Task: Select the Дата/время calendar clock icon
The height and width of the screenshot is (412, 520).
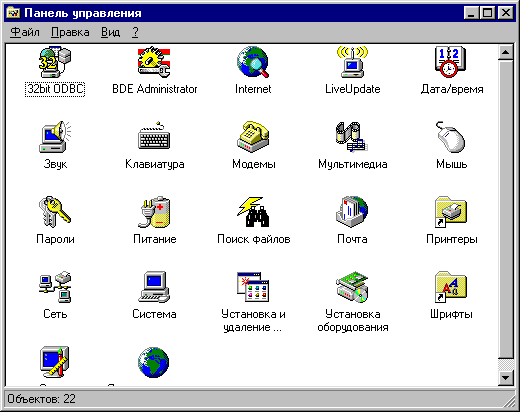Action: click(451, 62)
